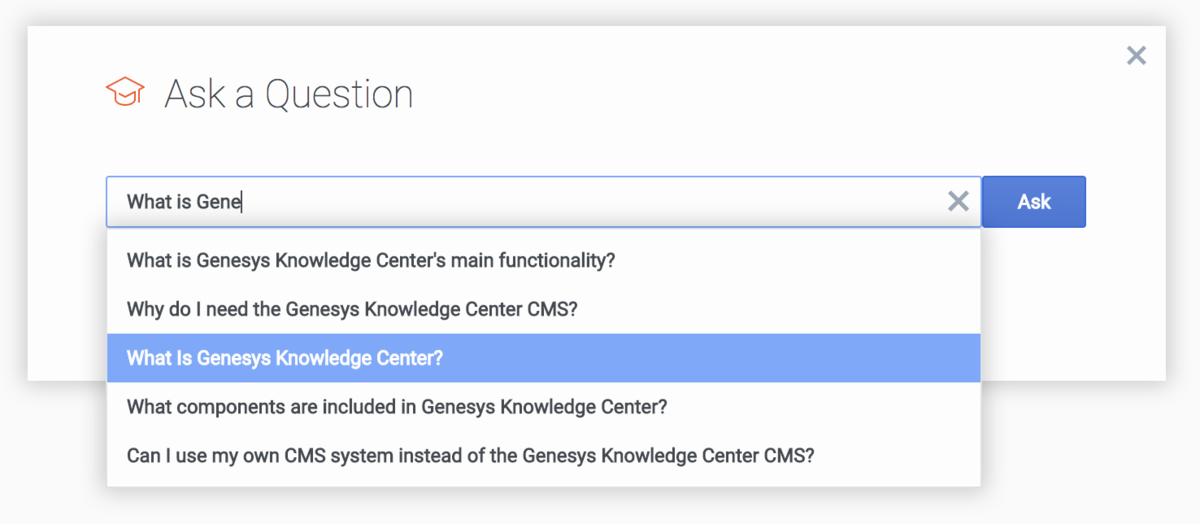Select "What components are included" suggestion
This screenshot has width=1200, height=524.
click(x=397, y=407)
